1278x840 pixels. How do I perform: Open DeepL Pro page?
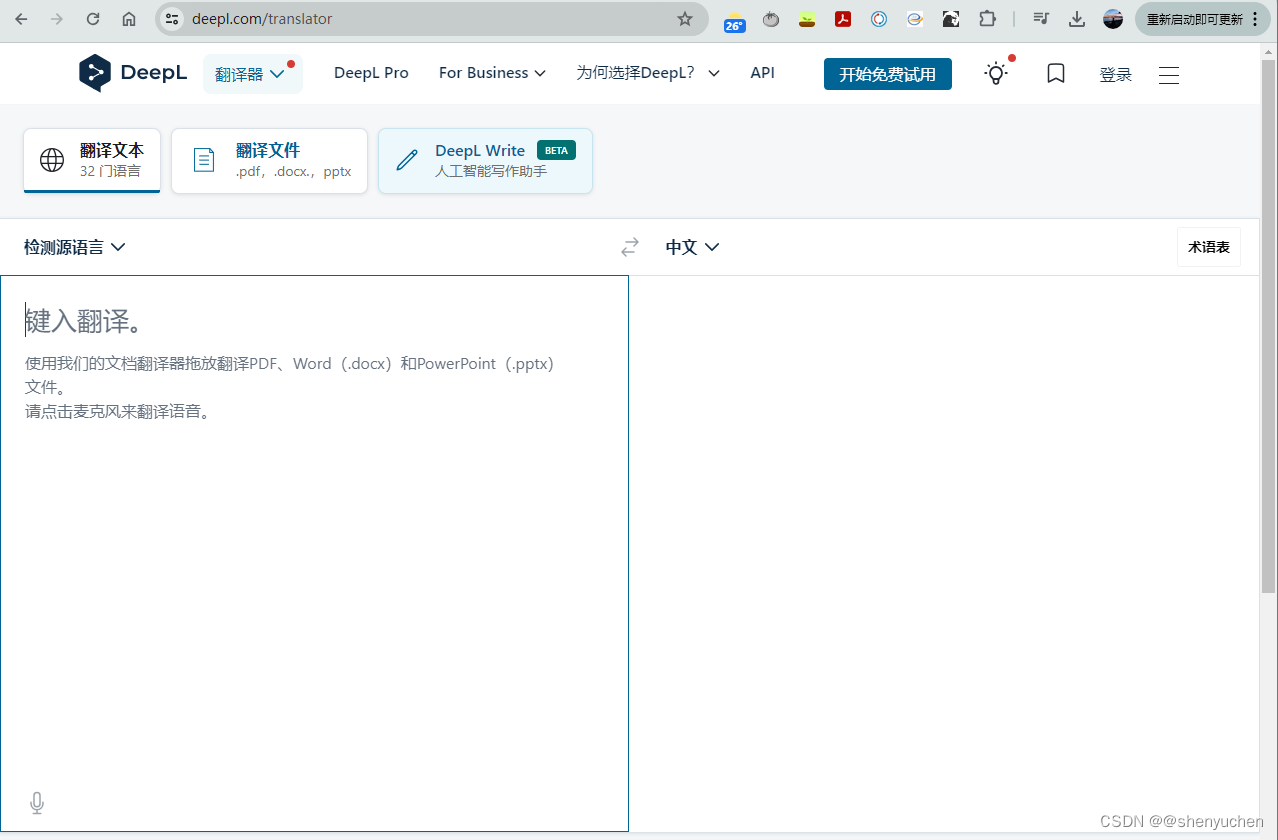point(371,73)
